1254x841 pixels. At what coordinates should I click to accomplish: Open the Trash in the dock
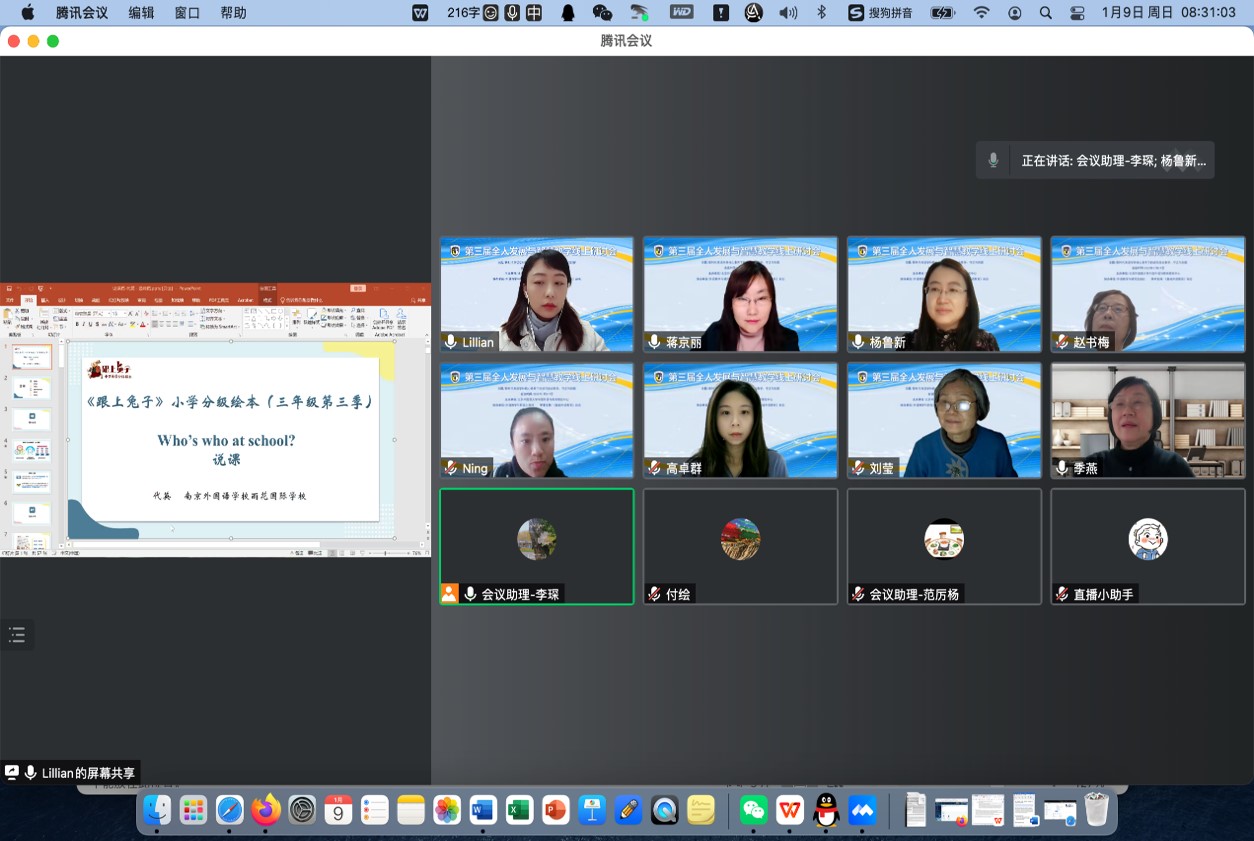1097,810
